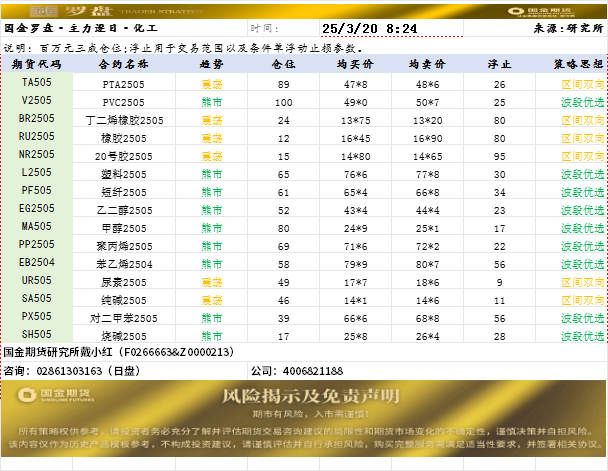Select the 聚丙烯2505 contract name cell
Screen dimensions: 608x471
coord(124,246)
